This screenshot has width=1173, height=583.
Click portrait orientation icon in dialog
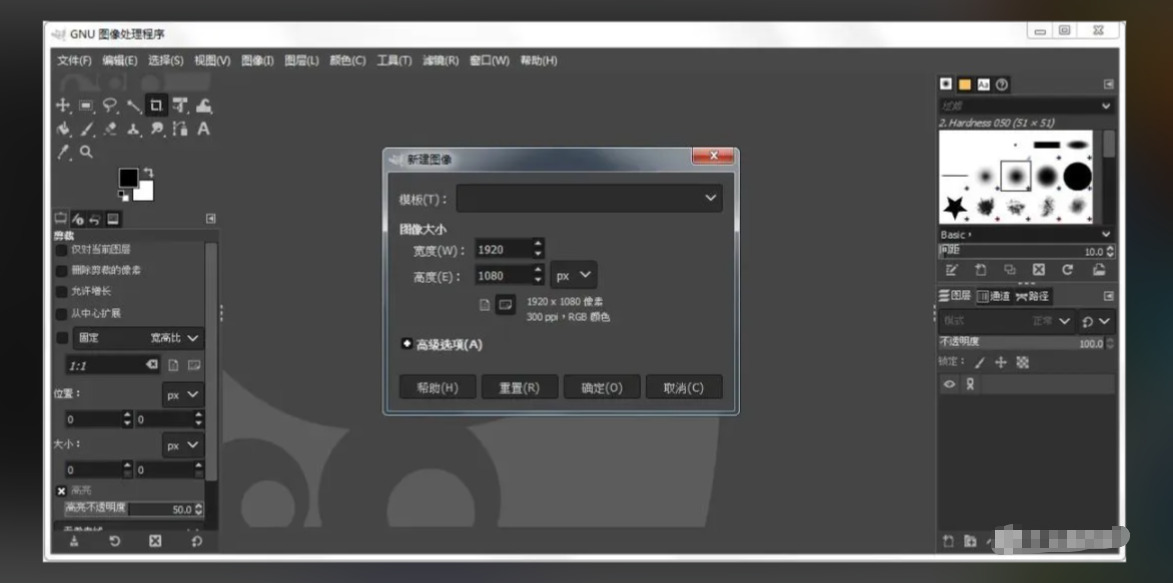coord(485,305)
